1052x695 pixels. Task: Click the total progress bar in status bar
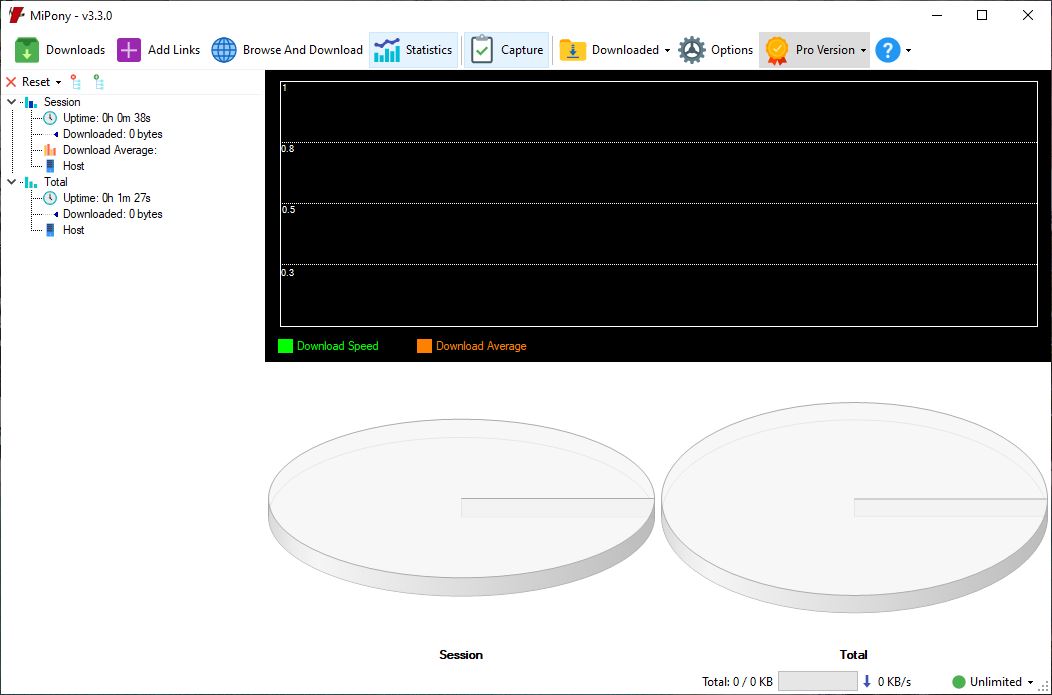[817, 682]
